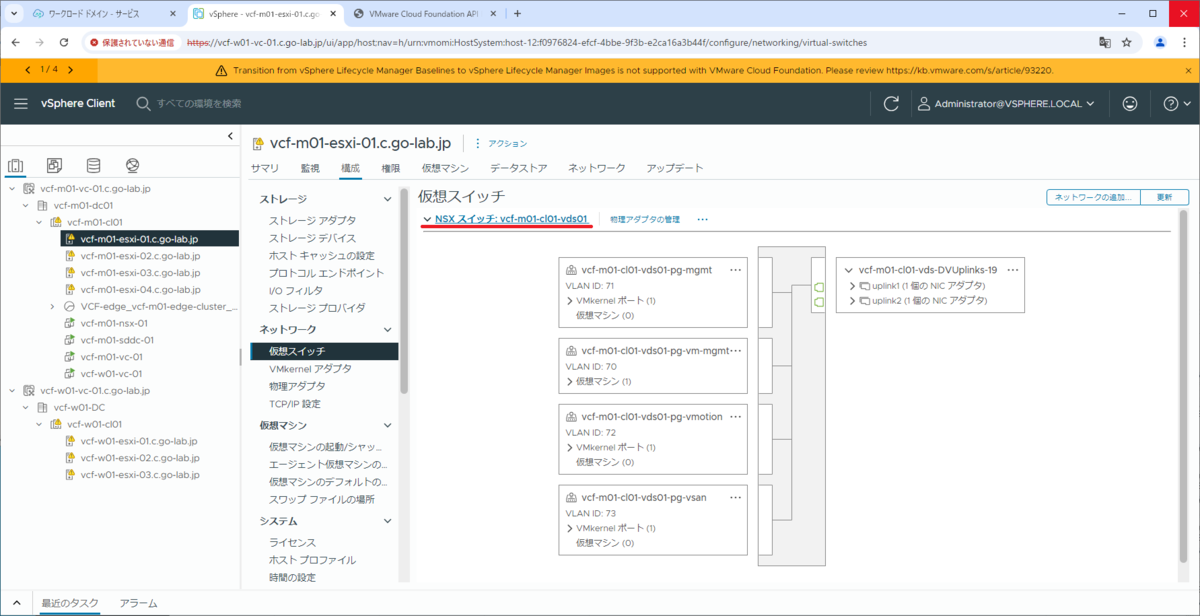
Task: Collapse the vcf-m01-cl01 cluster node
Action: 39,222
